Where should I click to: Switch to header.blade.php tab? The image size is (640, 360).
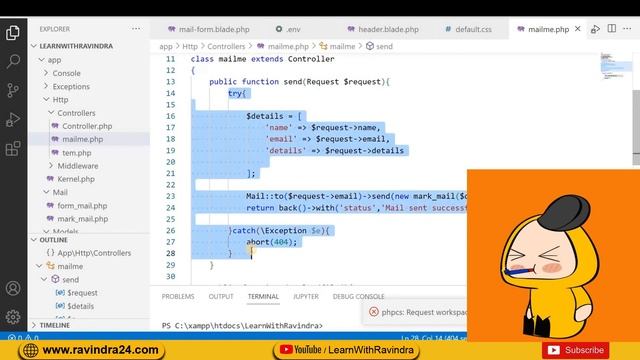point(383,29)
